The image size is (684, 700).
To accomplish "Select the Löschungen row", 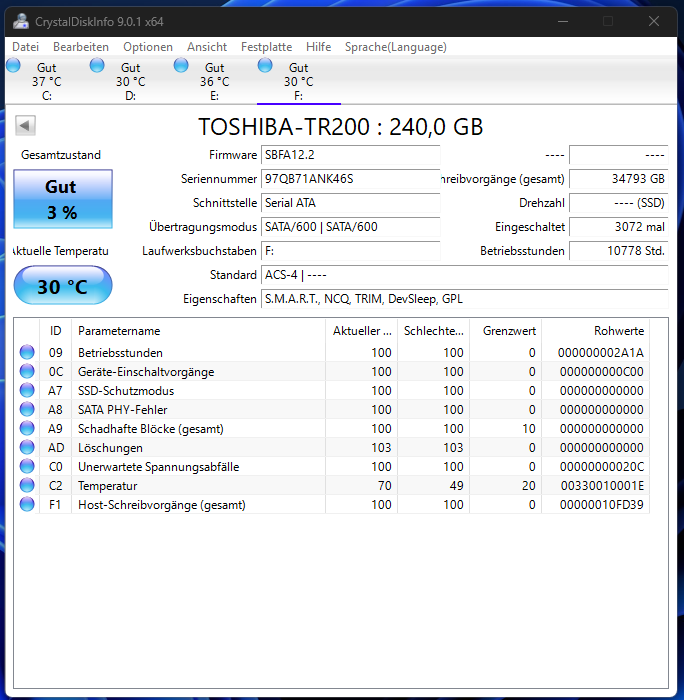I will pyautogui.click(x=331, y=447).
